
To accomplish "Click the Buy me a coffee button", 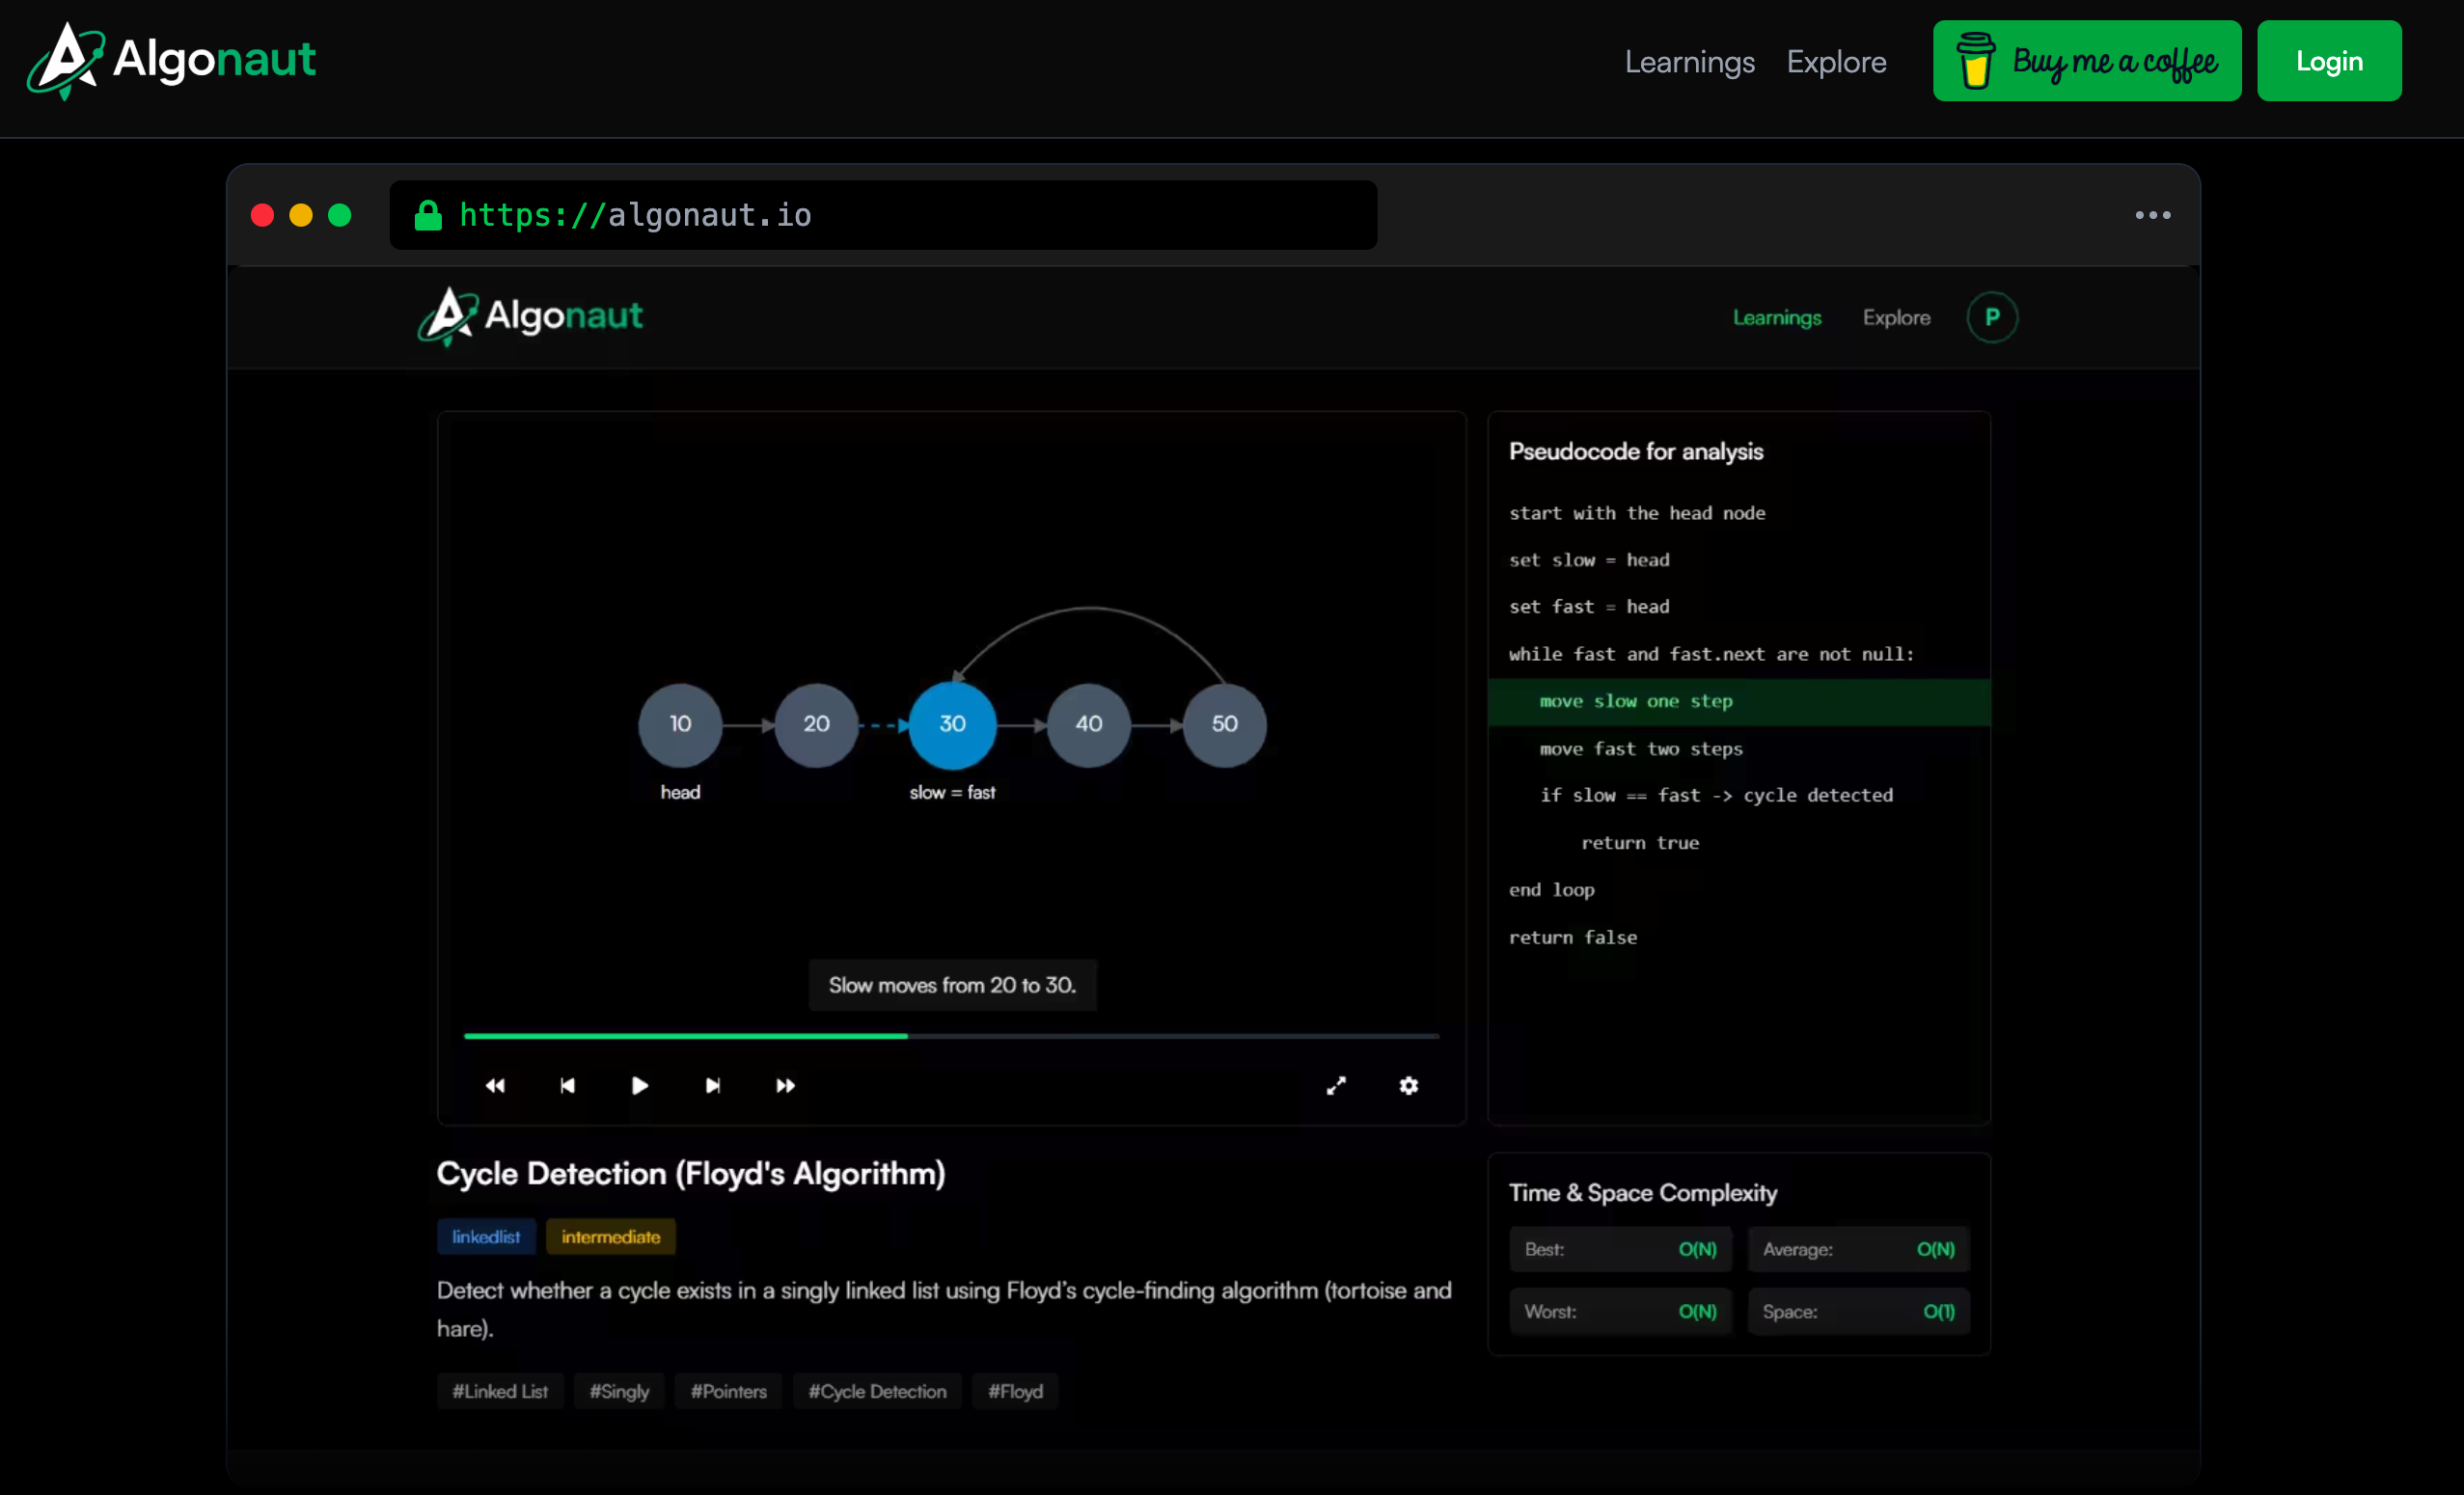I will pos(2086,61).
